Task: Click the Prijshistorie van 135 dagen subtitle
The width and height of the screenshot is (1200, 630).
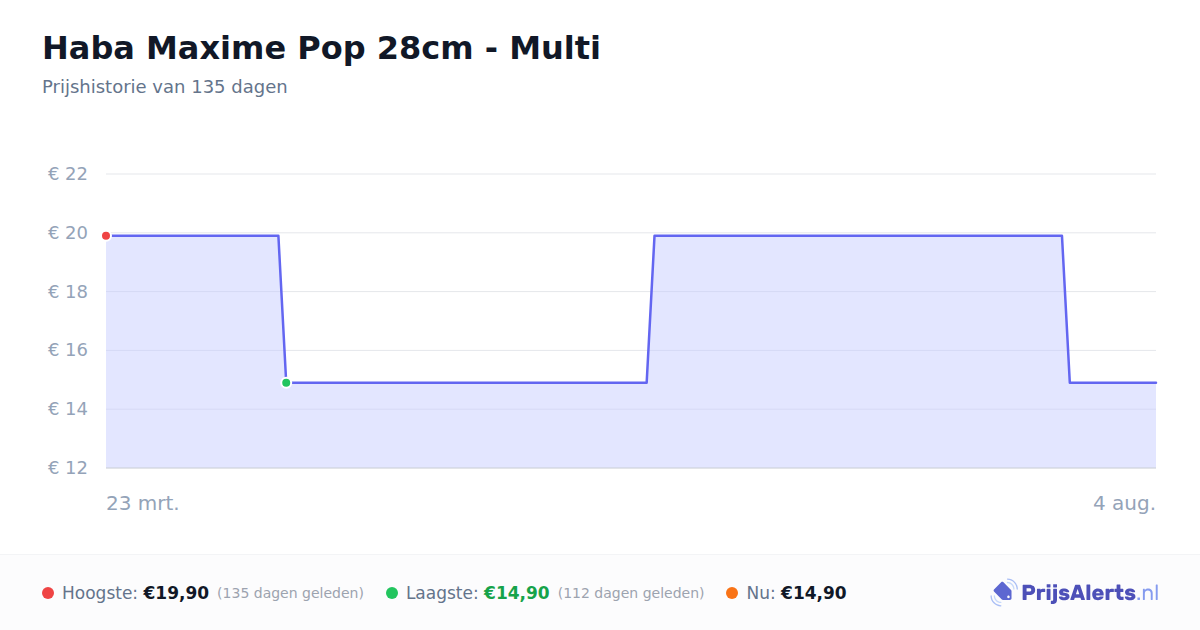Action: pos(165,87)
